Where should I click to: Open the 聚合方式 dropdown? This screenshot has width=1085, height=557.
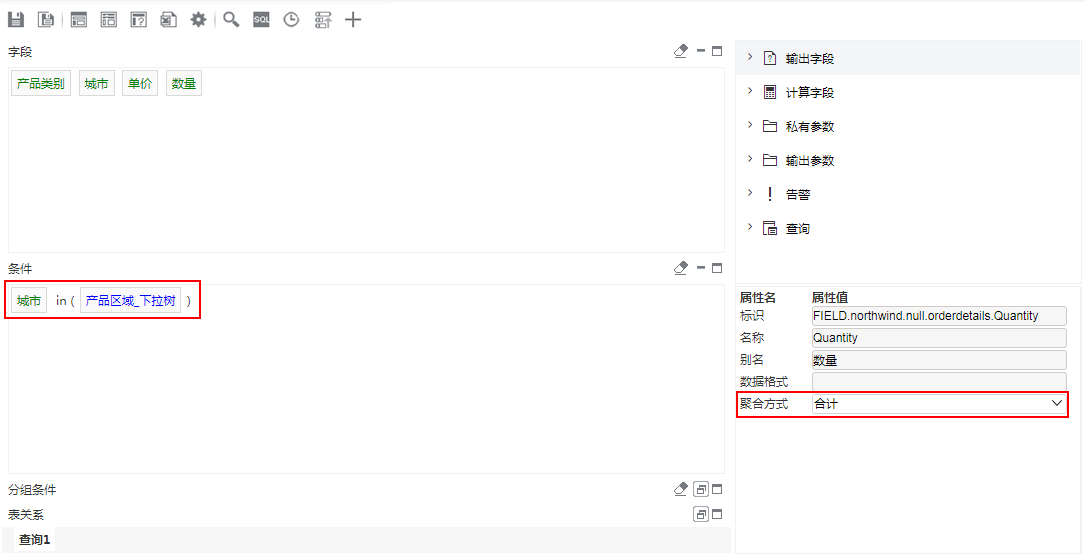(x=939, y=403)
